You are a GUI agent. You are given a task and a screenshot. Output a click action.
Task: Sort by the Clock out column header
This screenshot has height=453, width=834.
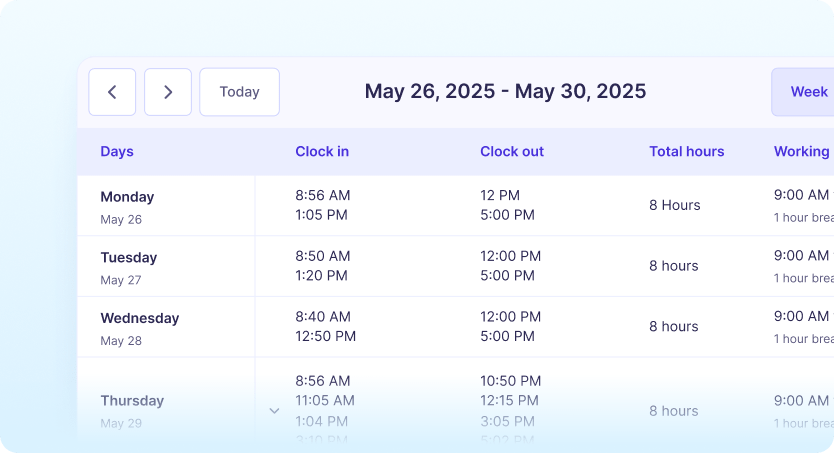coord(512,152)
